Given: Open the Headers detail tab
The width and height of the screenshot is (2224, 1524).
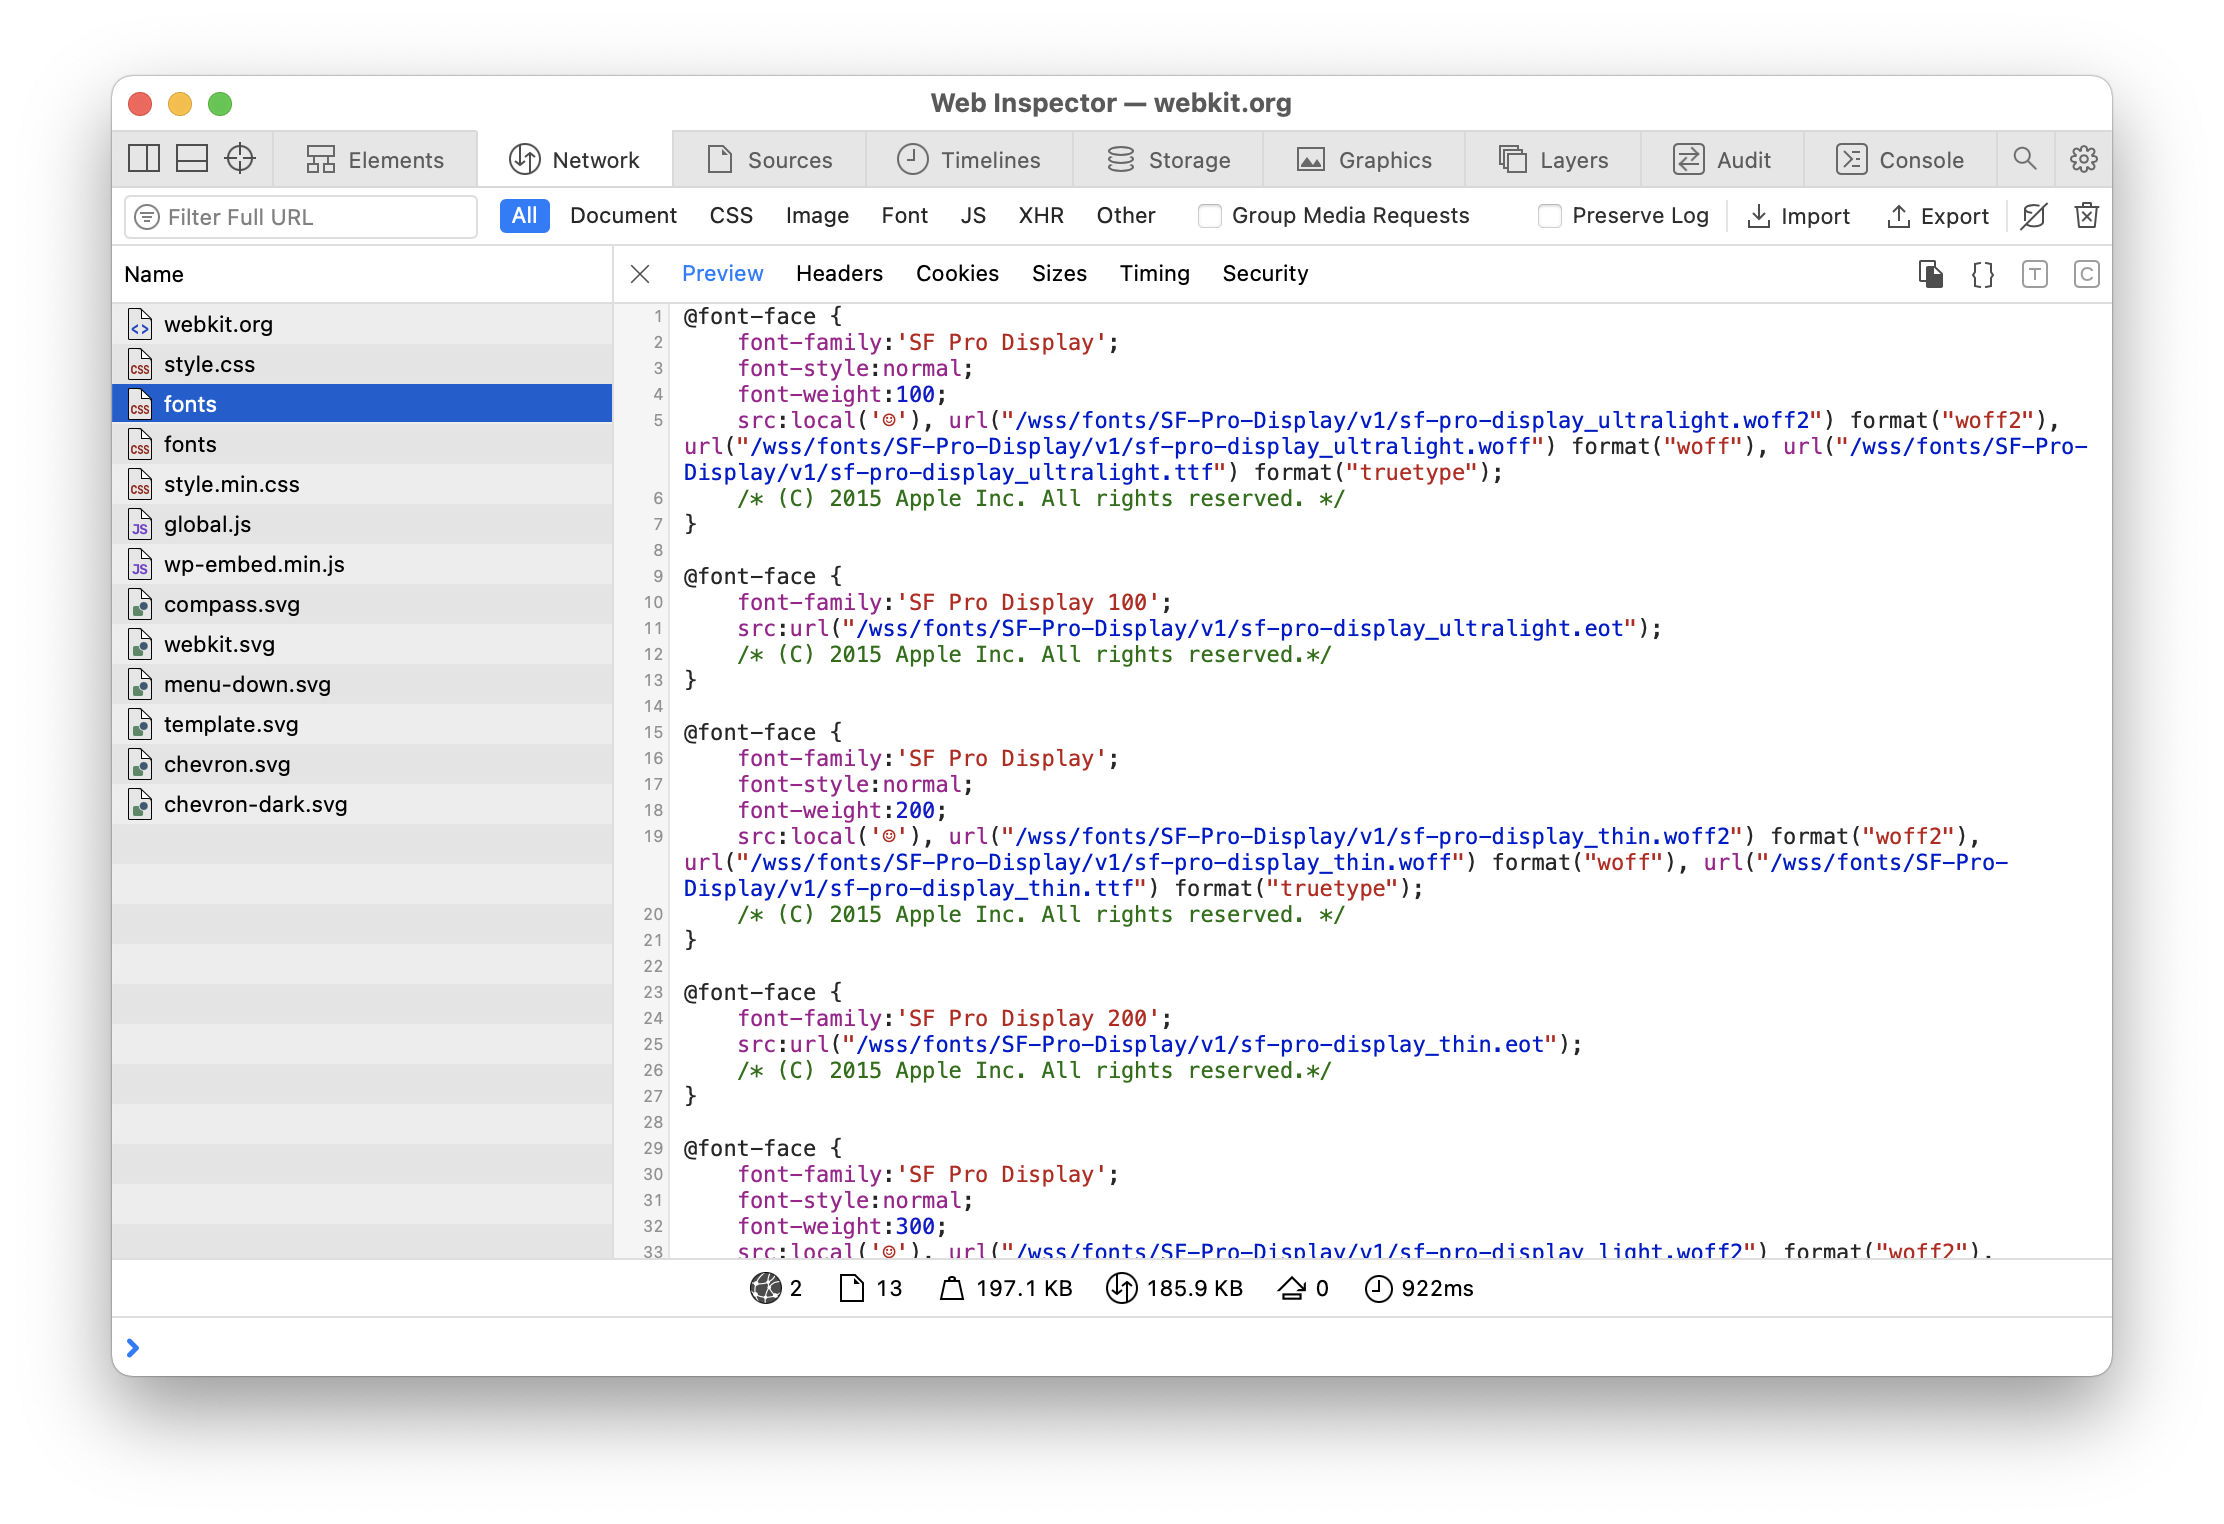Looking at the screenshot, I should (839, 274).
